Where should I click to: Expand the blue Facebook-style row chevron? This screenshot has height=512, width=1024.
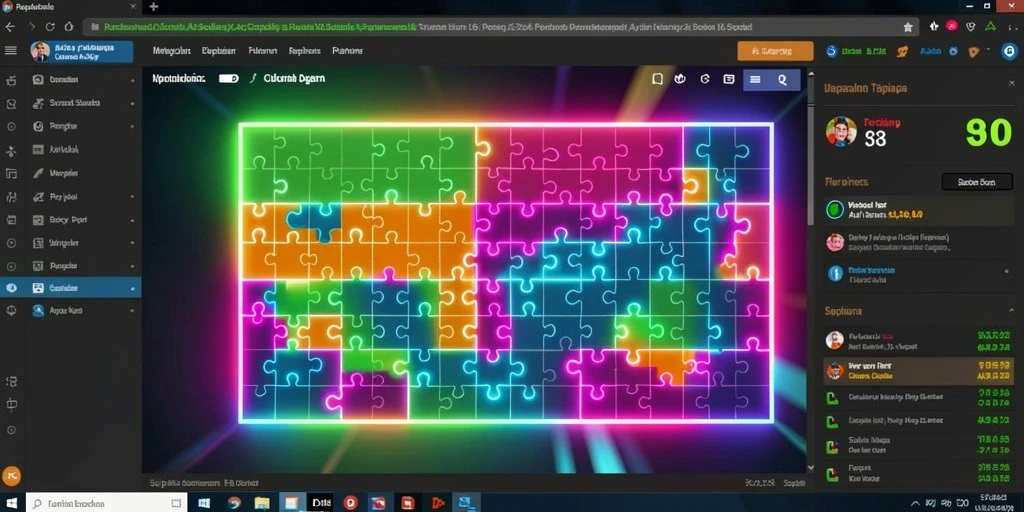click(x=1006, y=272)
